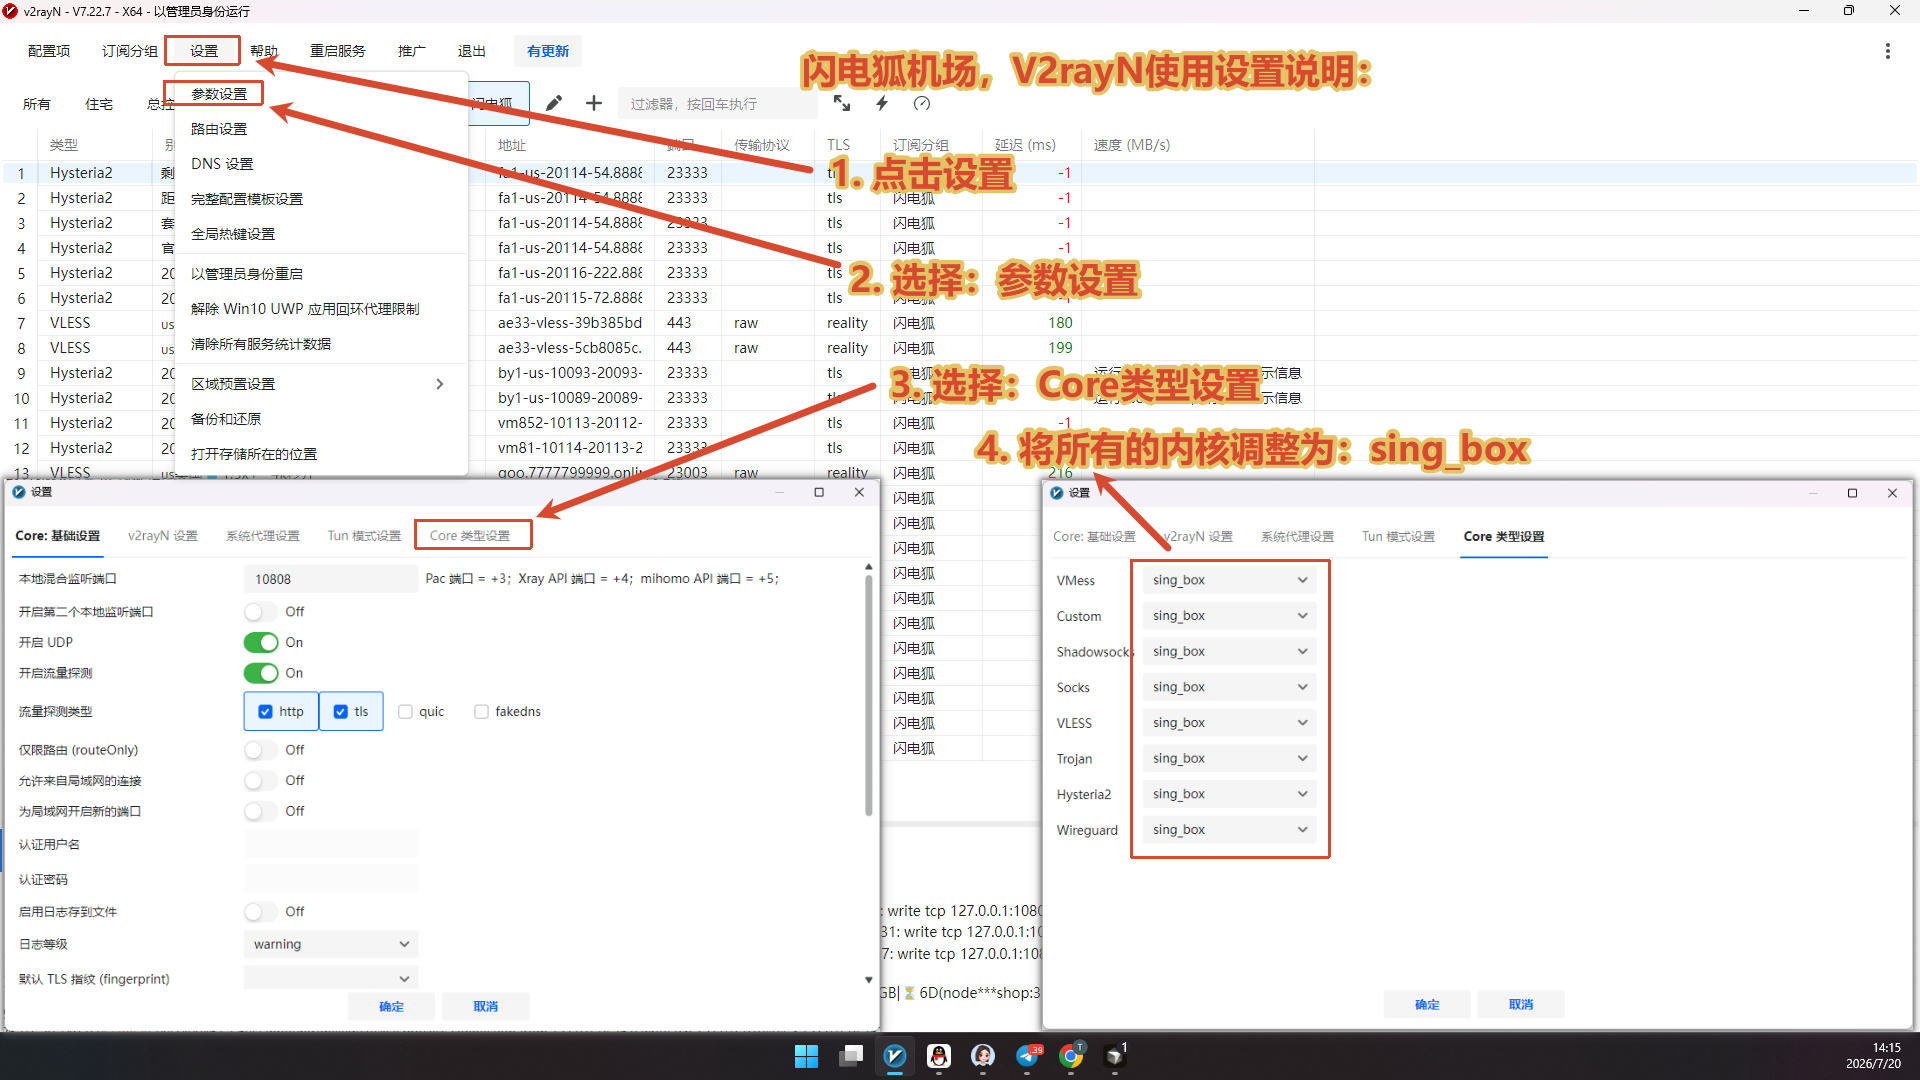Open the warning log level dropdown
This screenshot has width=1920, height=1080.
pyautogui.click(x=331, y=944)
